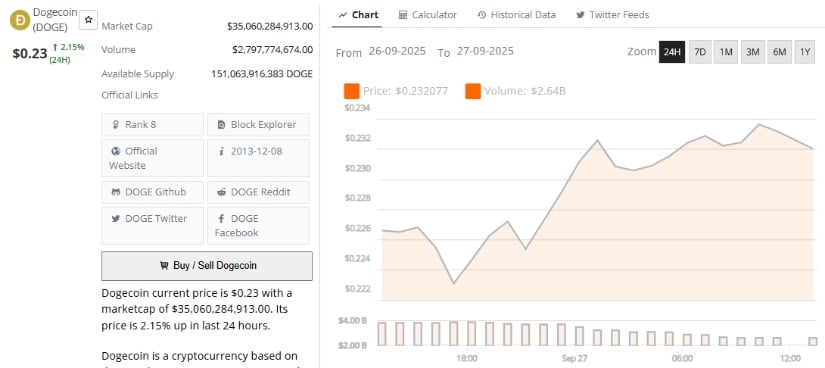Open the DOGE Github link
The width and height of the screenshot is (825, 368).
pyautogui.click(x=152, y=192)
